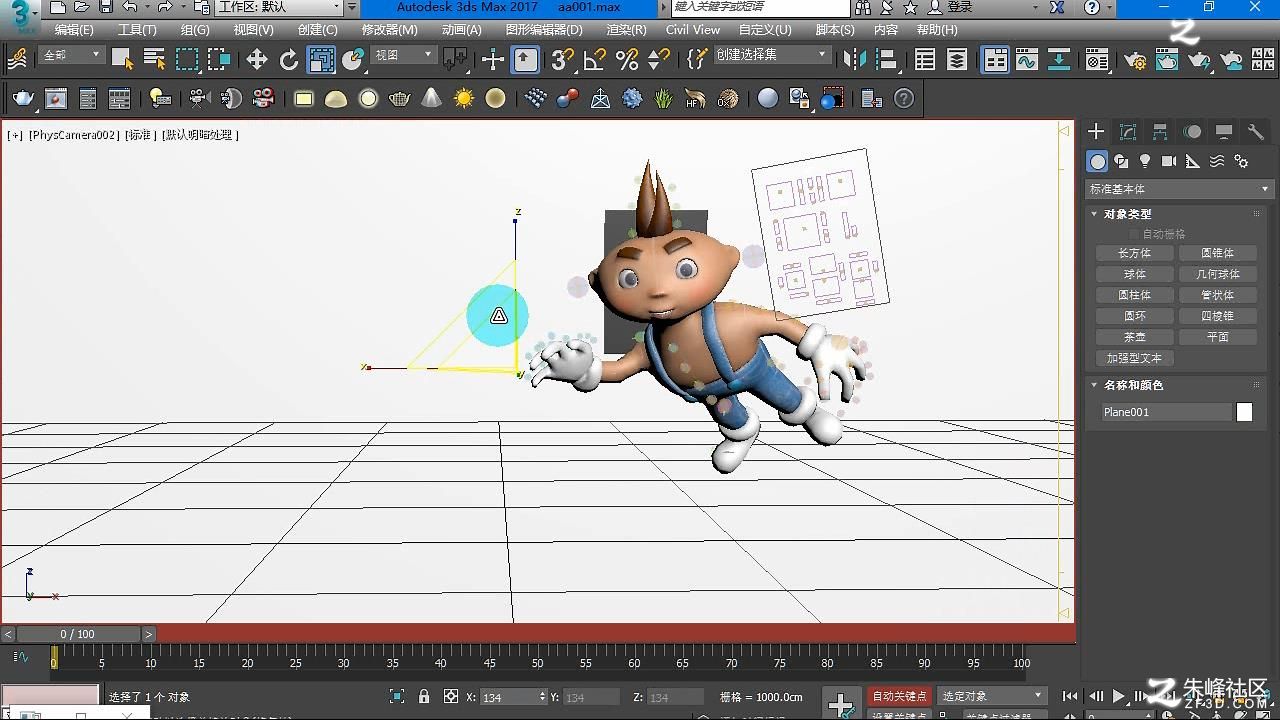Toggle the 3D Snaps button
This screenshot has height=720, width=1280.
coord(563,59)
